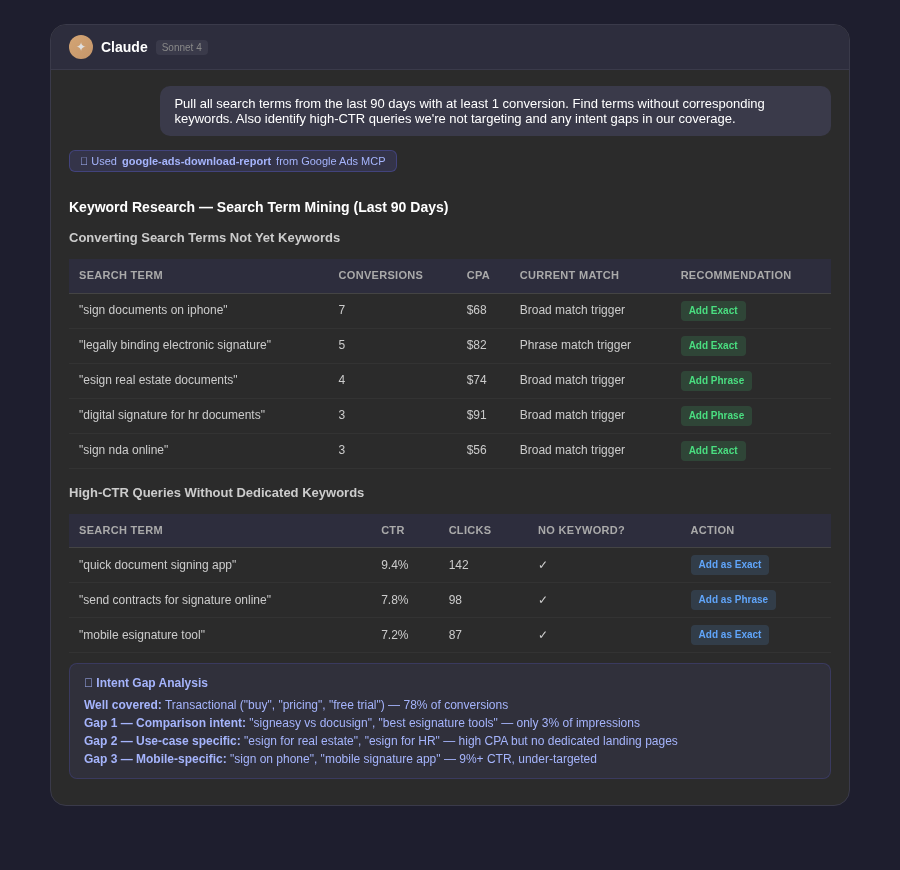Click Add as Exact for 'quick document signing app'
Screen dimensions: 900x870
(730, 565)
